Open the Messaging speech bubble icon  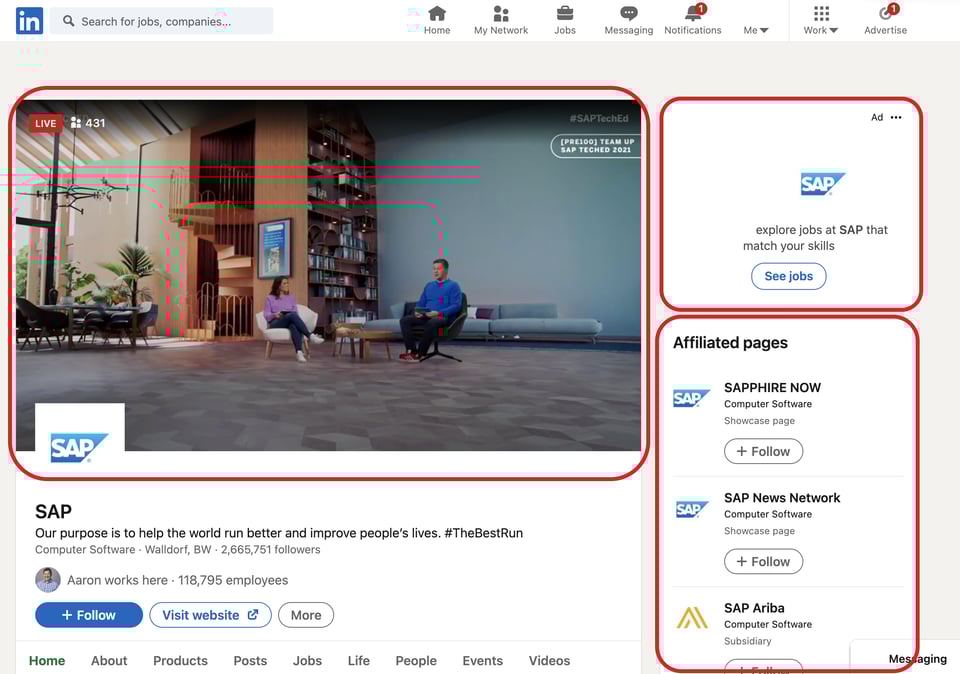pos(629,13)
